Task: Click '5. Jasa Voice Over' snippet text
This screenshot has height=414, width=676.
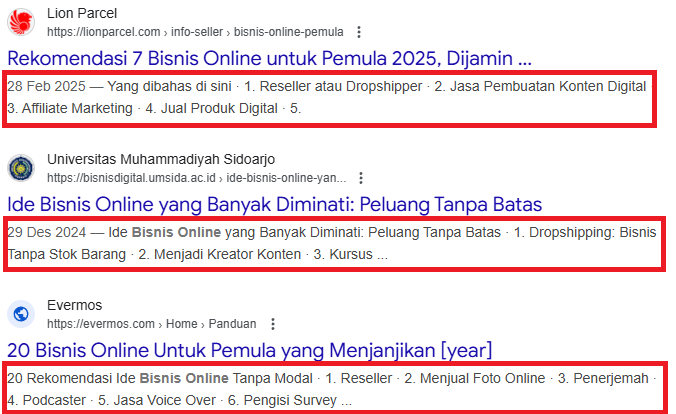Action: tap(157, 400)
